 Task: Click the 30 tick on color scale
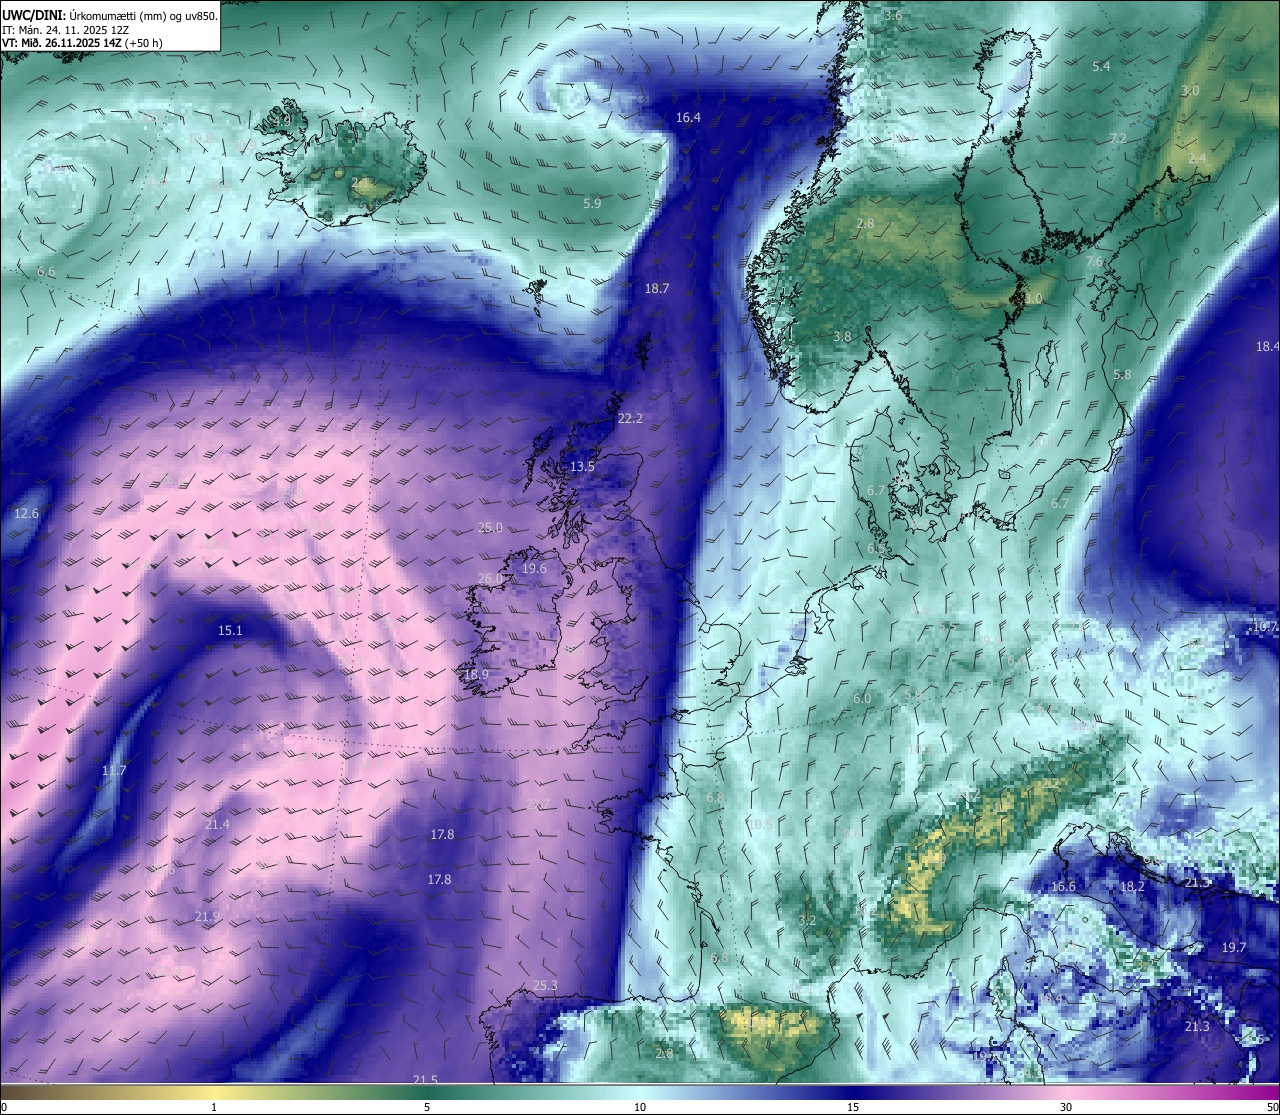[1066, 1107]
